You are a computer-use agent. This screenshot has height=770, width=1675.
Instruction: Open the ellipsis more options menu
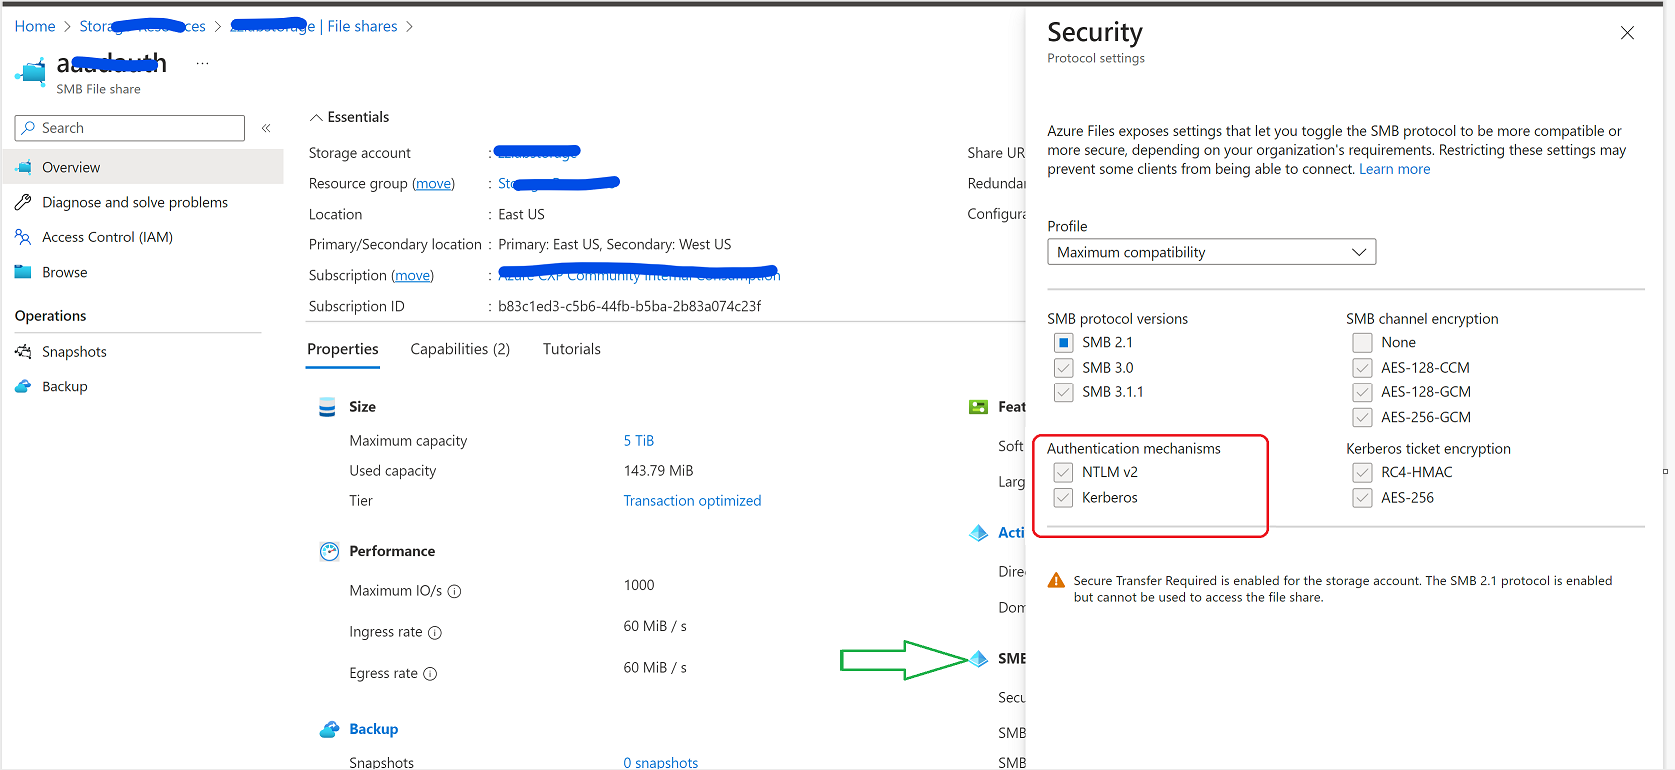pos(203,63)
